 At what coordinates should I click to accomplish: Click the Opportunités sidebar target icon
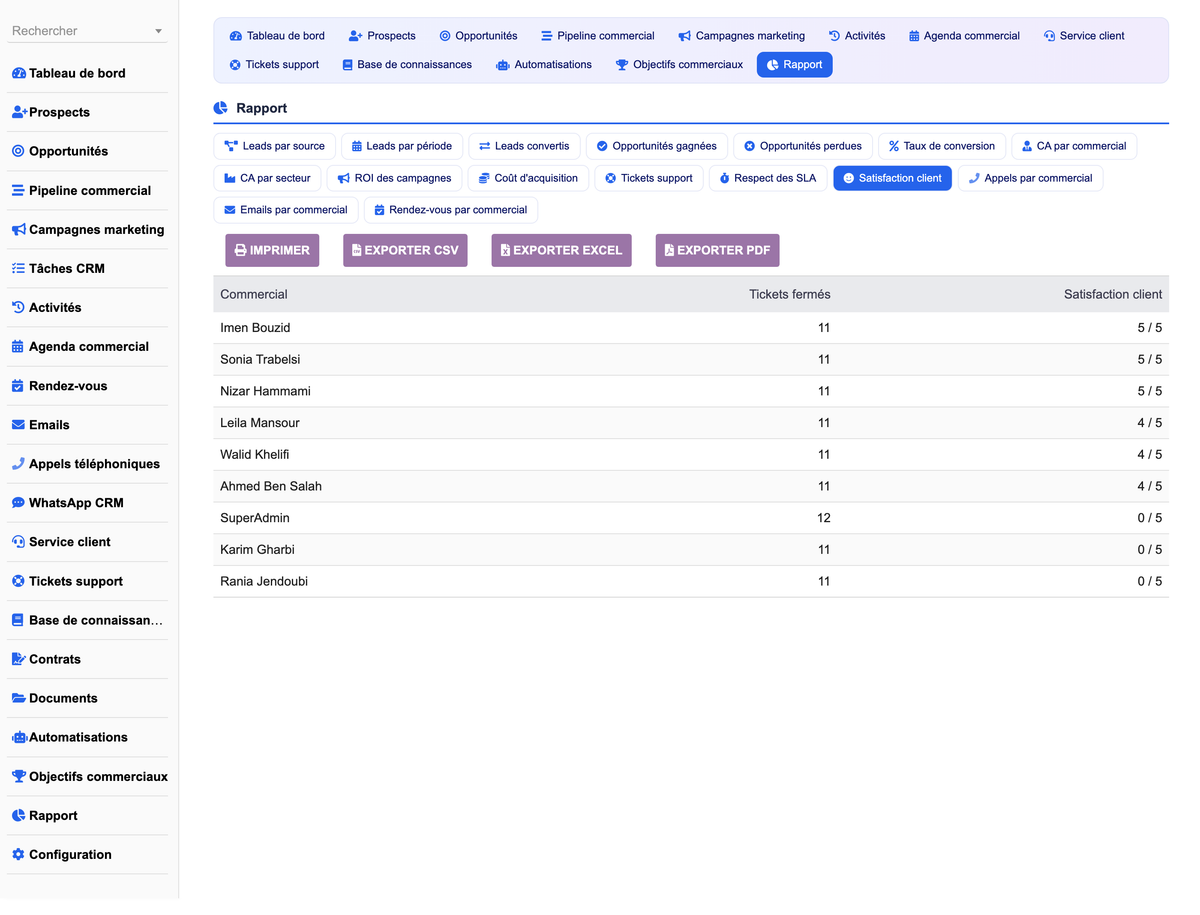click(x=18, y=152)
